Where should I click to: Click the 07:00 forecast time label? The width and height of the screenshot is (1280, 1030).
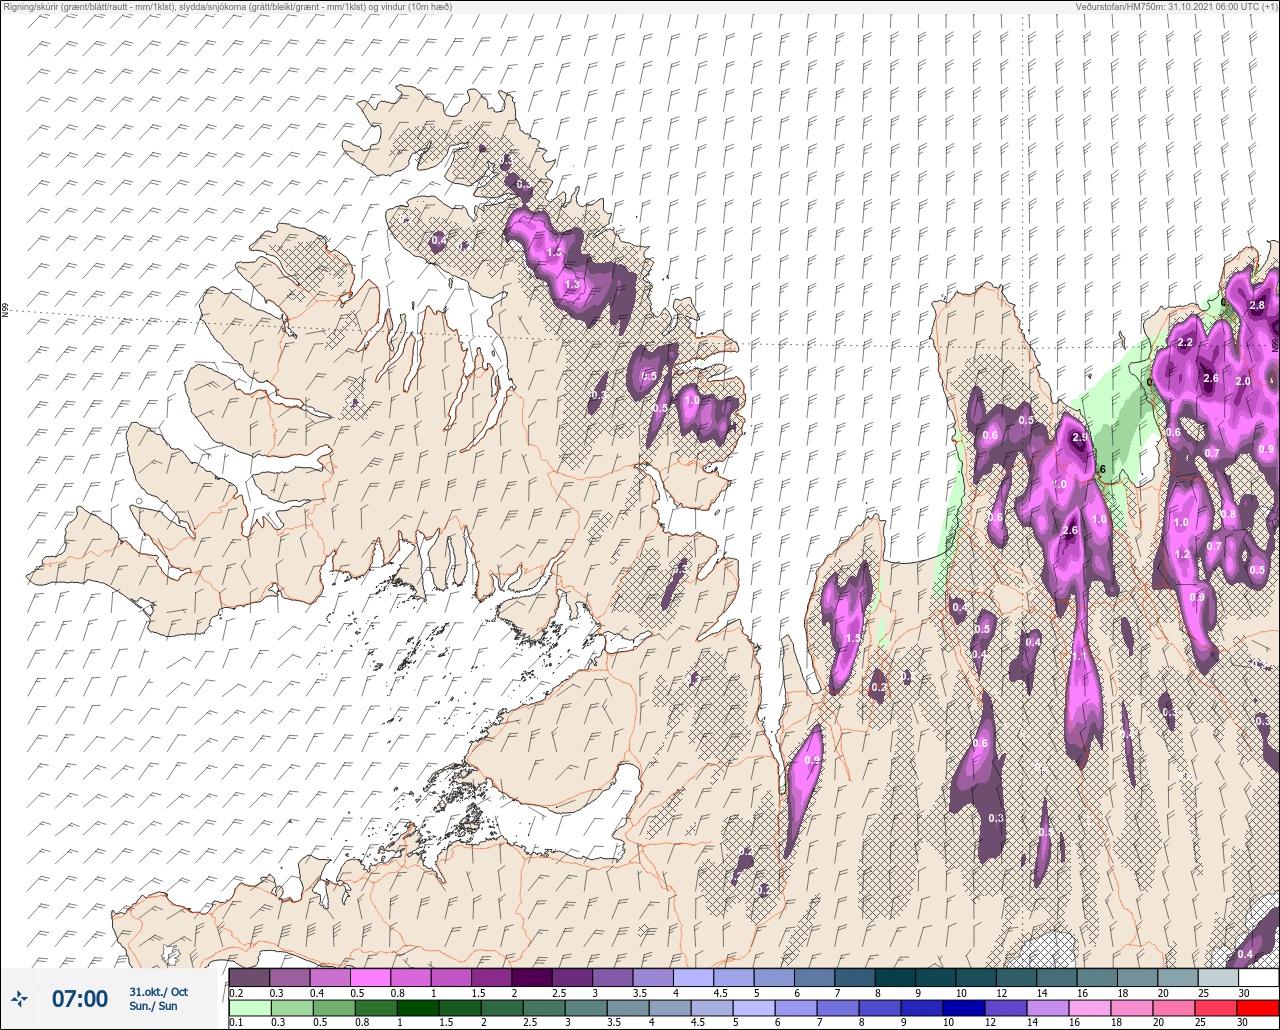pos(80,999)
